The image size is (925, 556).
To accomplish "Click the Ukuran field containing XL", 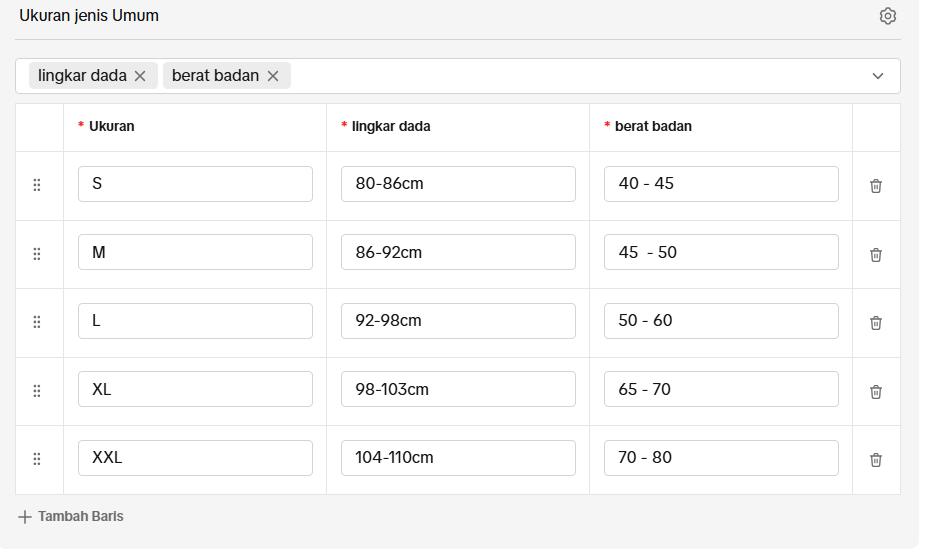I will 195,389.
